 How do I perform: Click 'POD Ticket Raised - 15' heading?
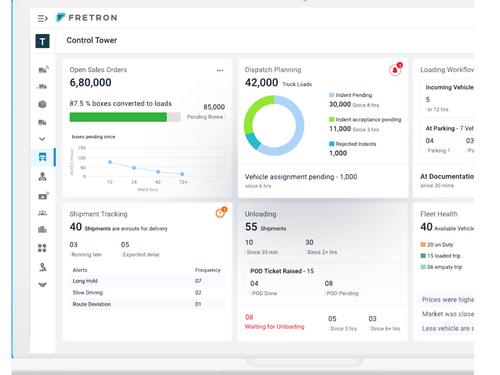point(282,271)
